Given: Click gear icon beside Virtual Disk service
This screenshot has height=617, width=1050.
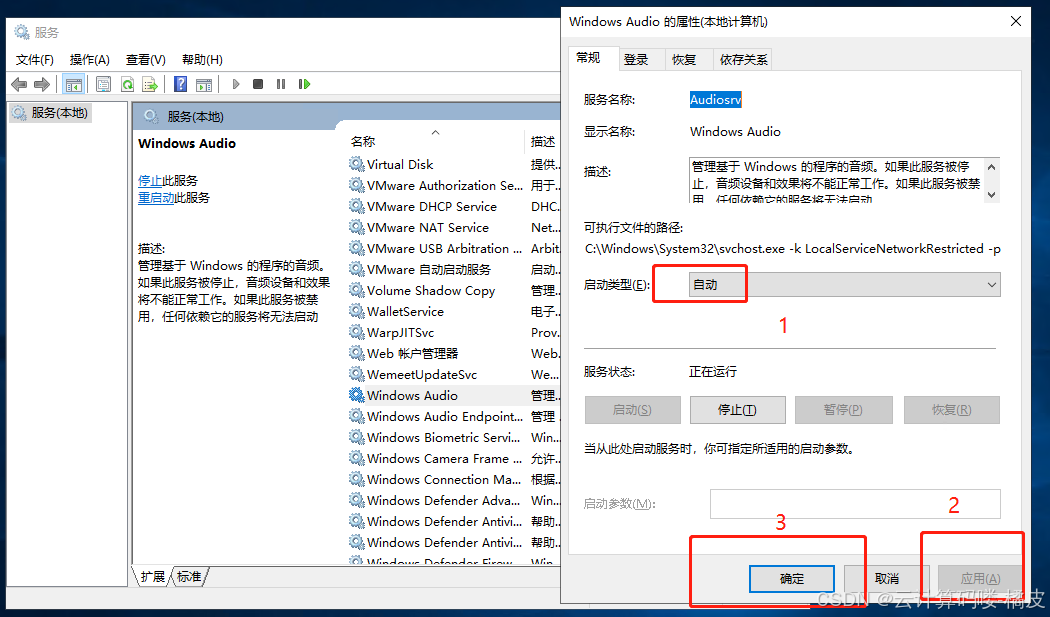Looking at the screenshot, I should 356,164.
